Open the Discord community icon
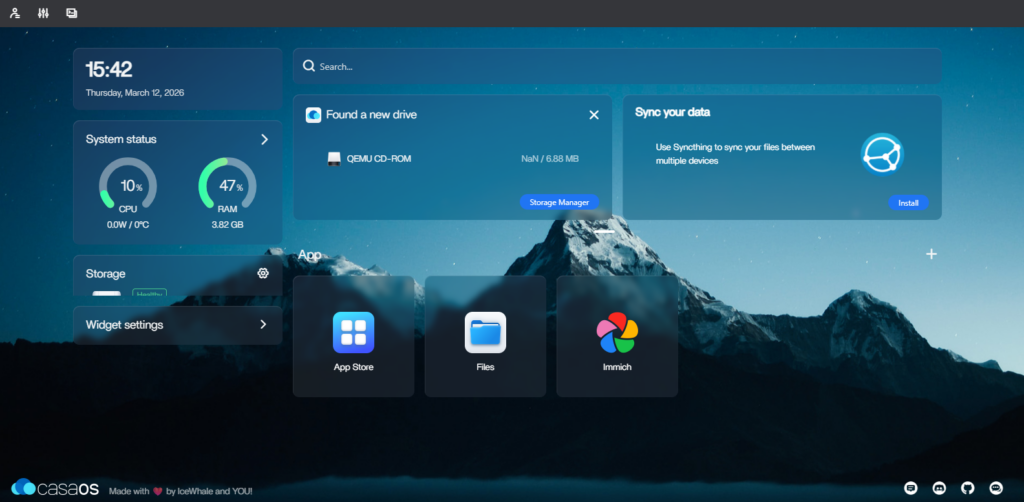 point(939,488)
